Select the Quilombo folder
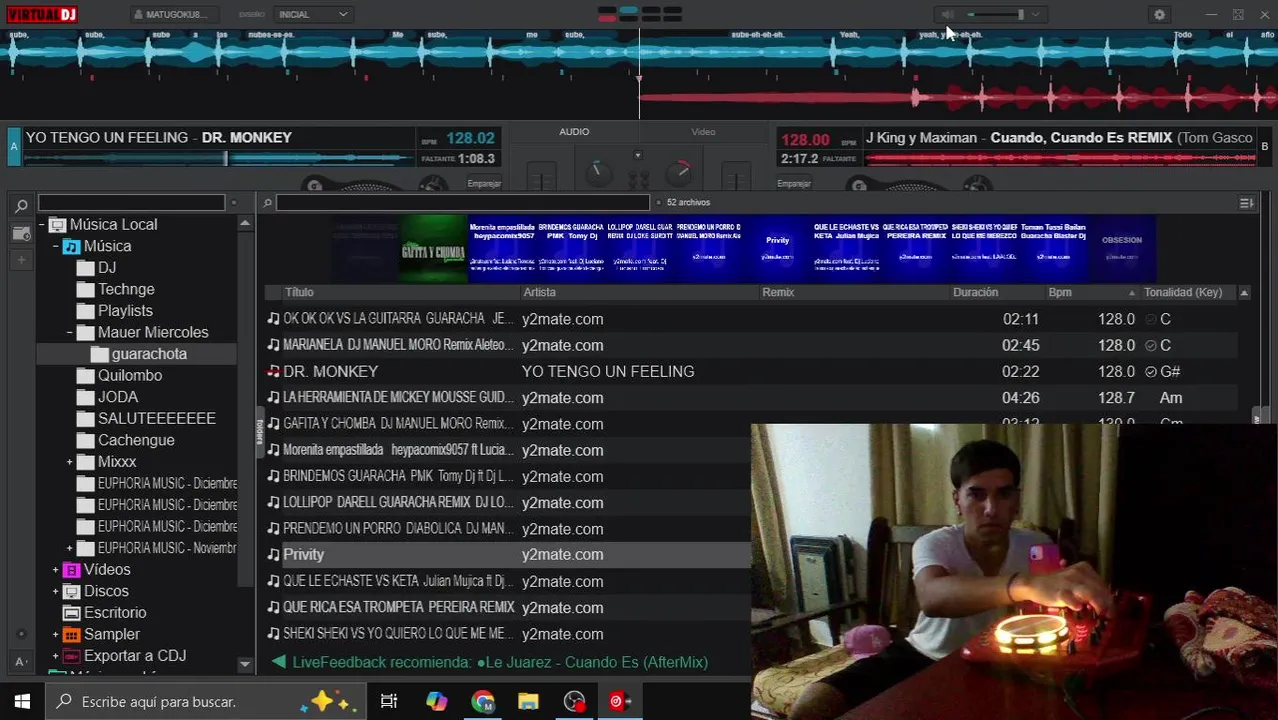Image resolution: width=1278 pixels, height=720 pixels. point(130,375)
